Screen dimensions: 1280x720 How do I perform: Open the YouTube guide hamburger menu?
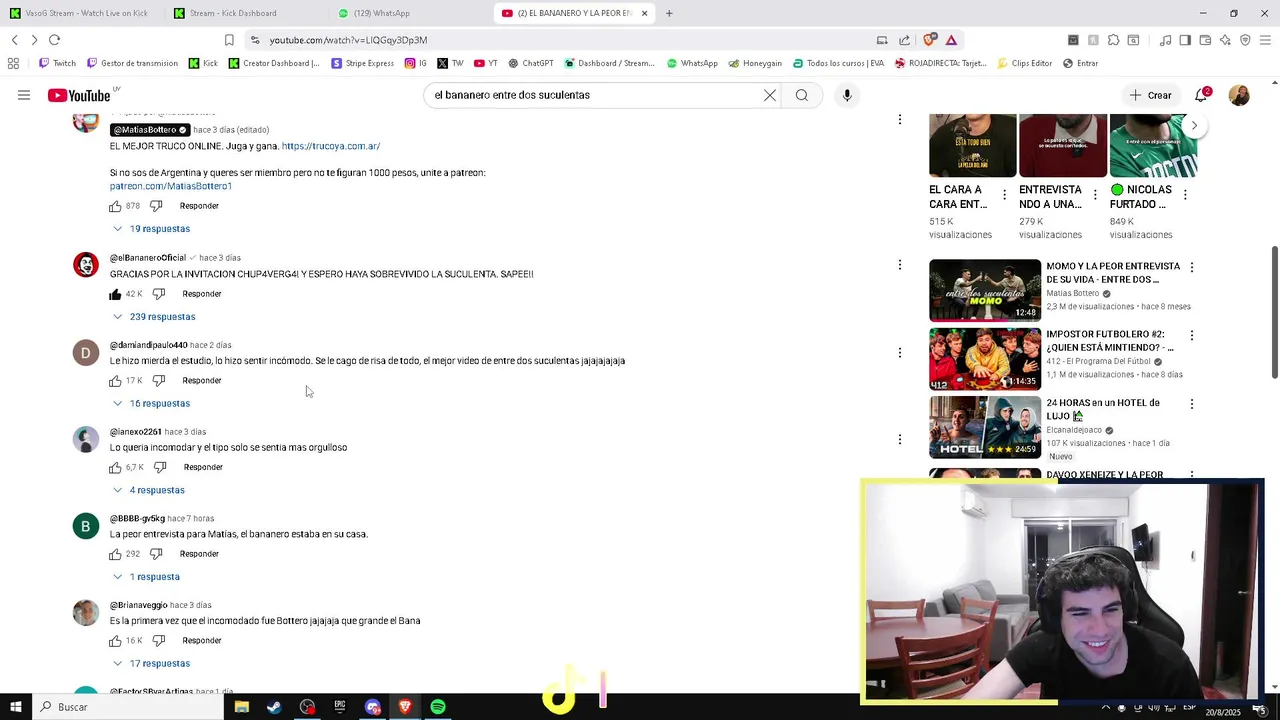24,95
